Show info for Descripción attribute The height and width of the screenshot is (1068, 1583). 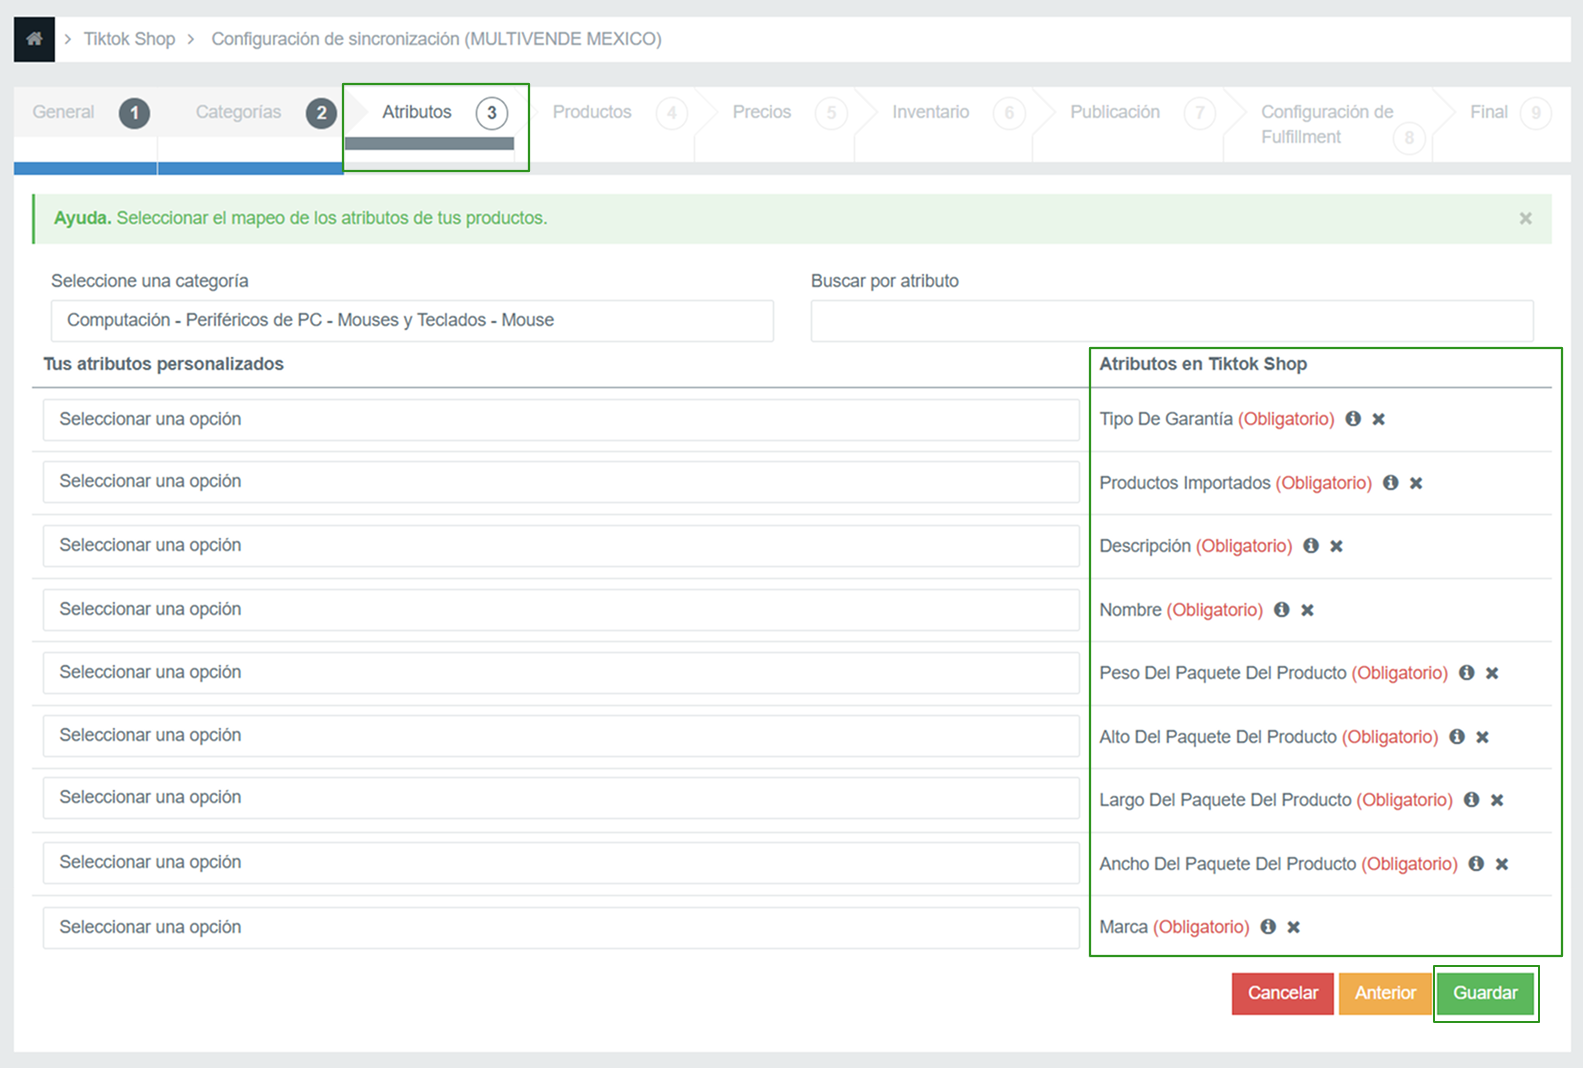[x=1311, y=546]
